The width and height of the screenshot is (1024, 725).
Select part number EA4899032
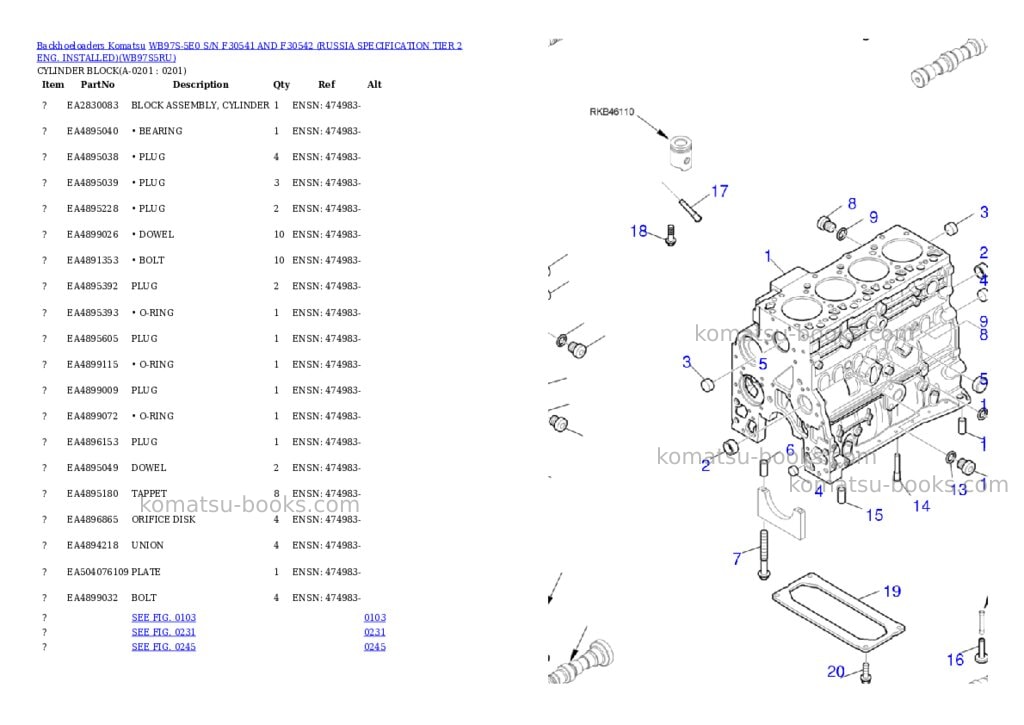click(93, 598)
